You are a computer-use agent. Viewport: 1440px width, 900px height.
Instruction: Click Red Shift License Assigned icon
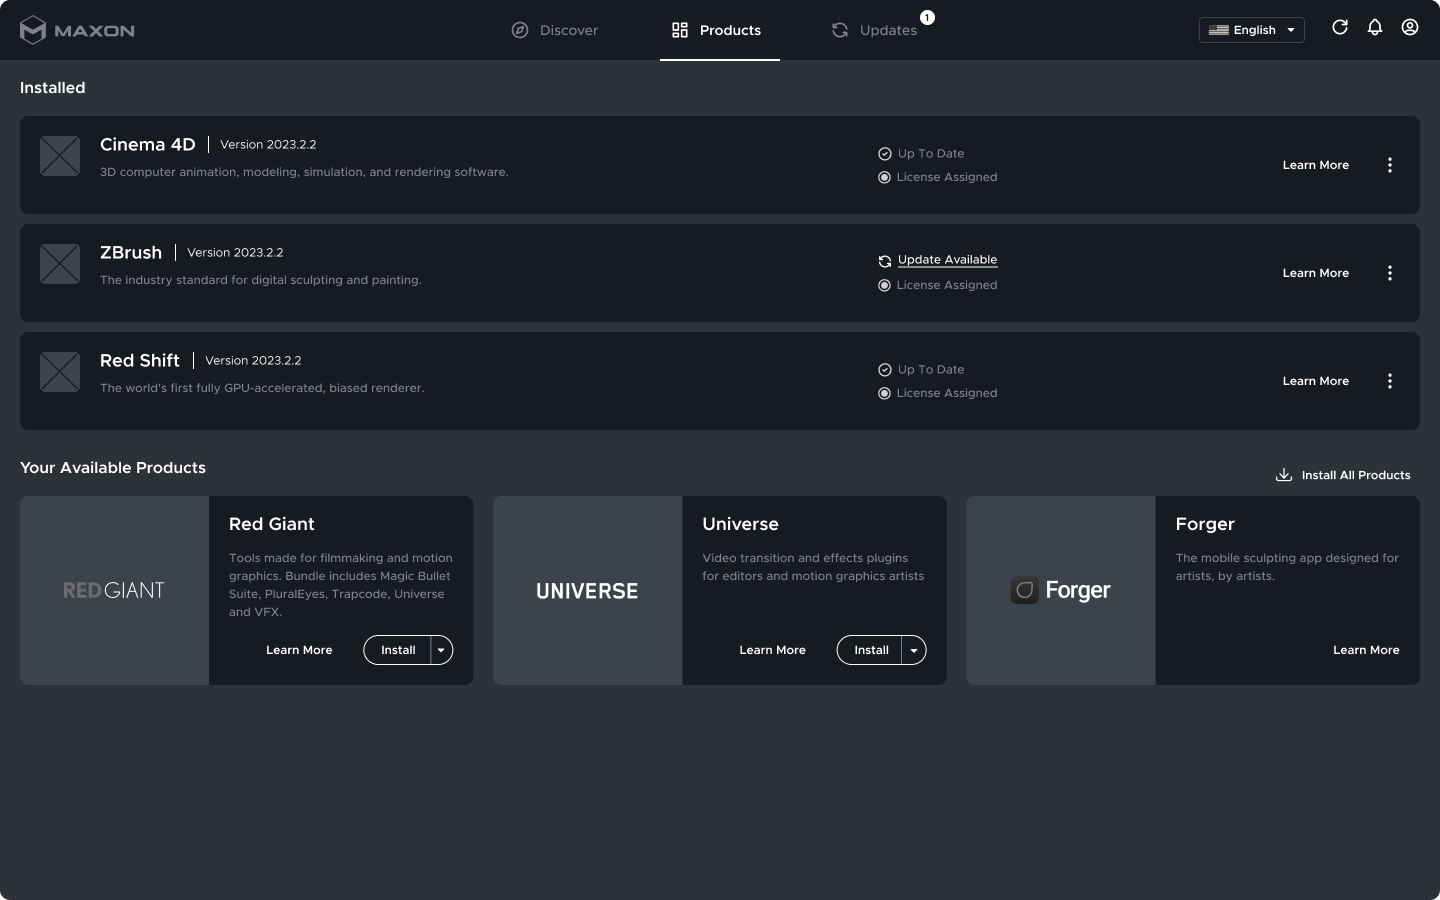[884, 394]
